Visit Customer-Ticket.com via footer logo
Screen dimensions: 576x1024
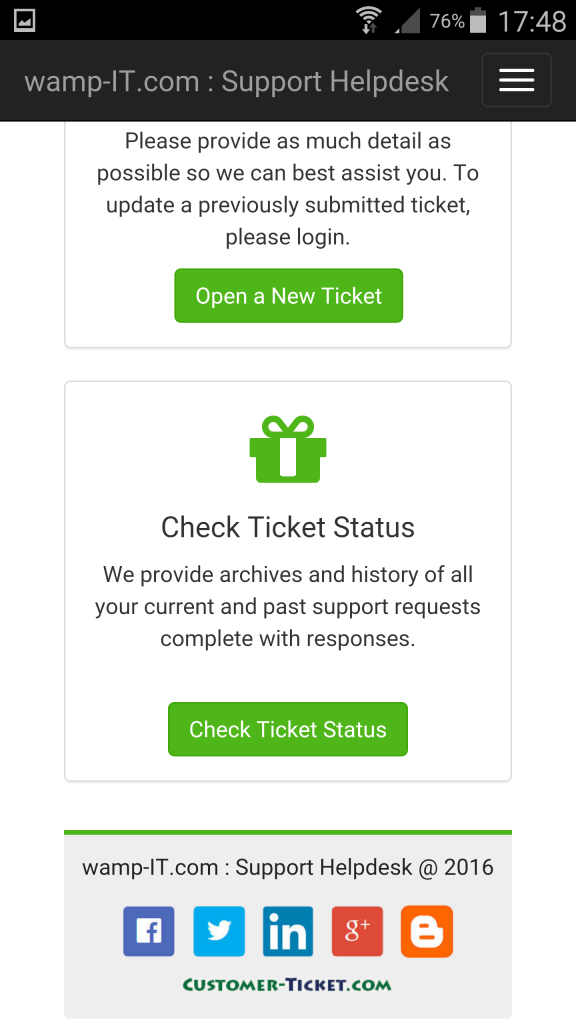pos(287,984)
